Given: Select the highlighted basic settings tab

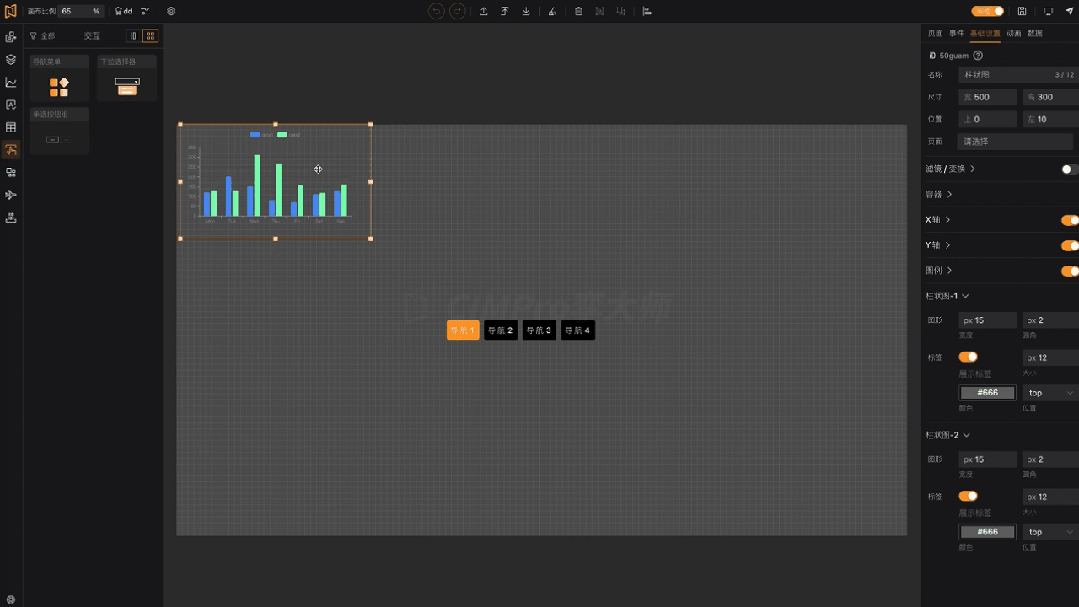Looking at the screenshot, I should click(985, 33).
